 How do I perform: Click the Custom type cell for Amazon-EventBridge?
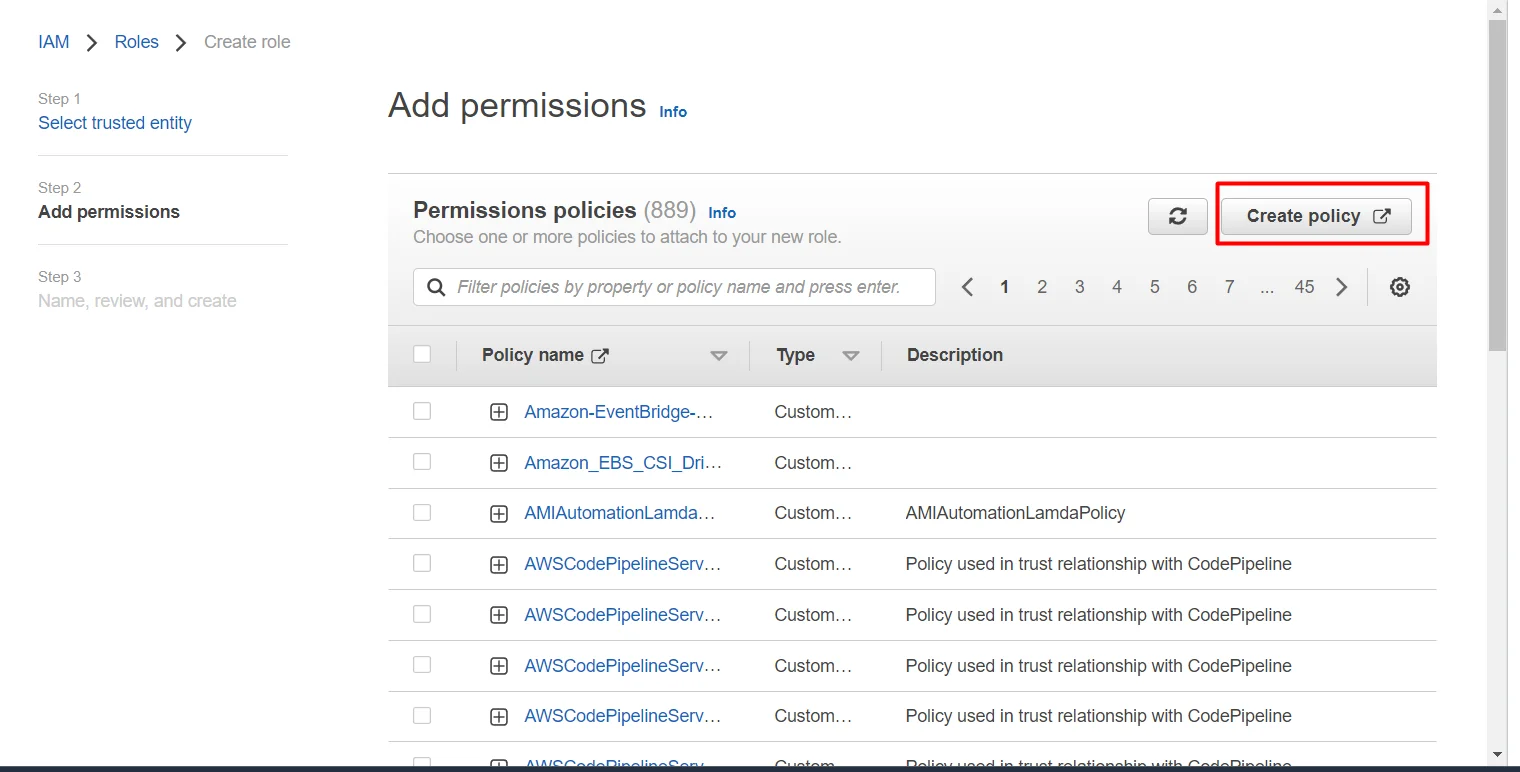(x=813, y=412)
